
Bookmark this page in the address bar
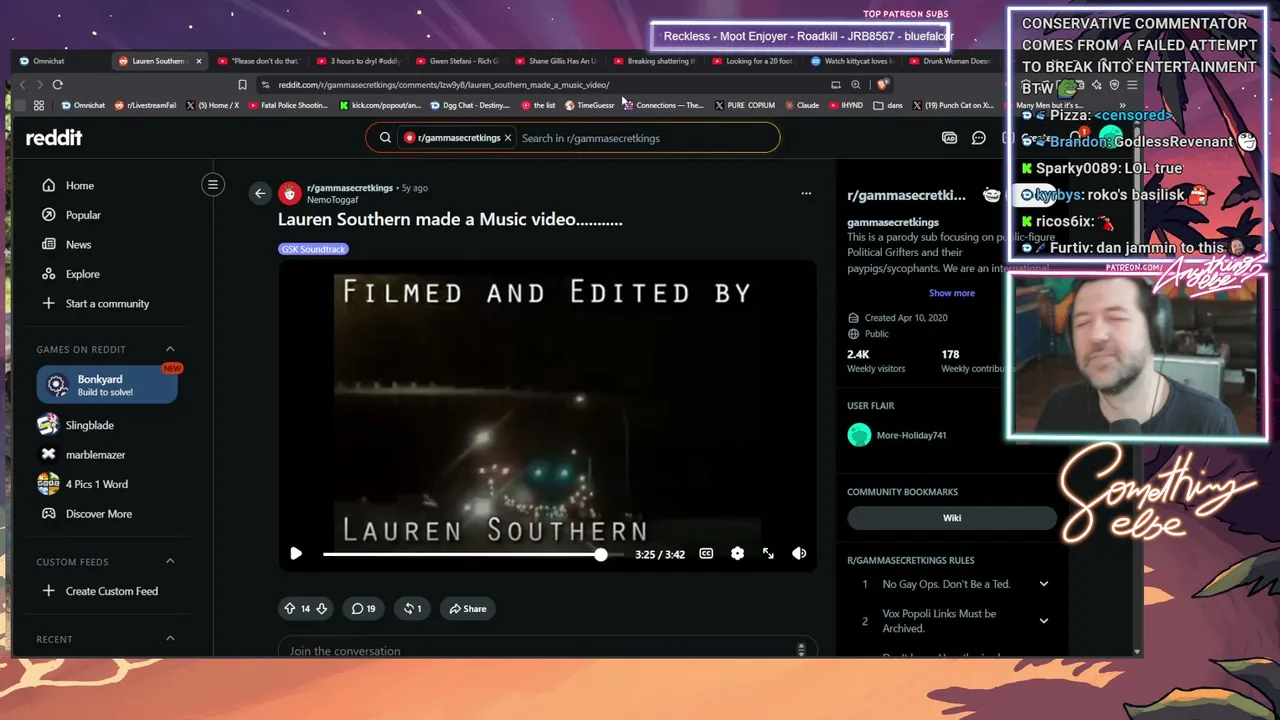[242, 85]
